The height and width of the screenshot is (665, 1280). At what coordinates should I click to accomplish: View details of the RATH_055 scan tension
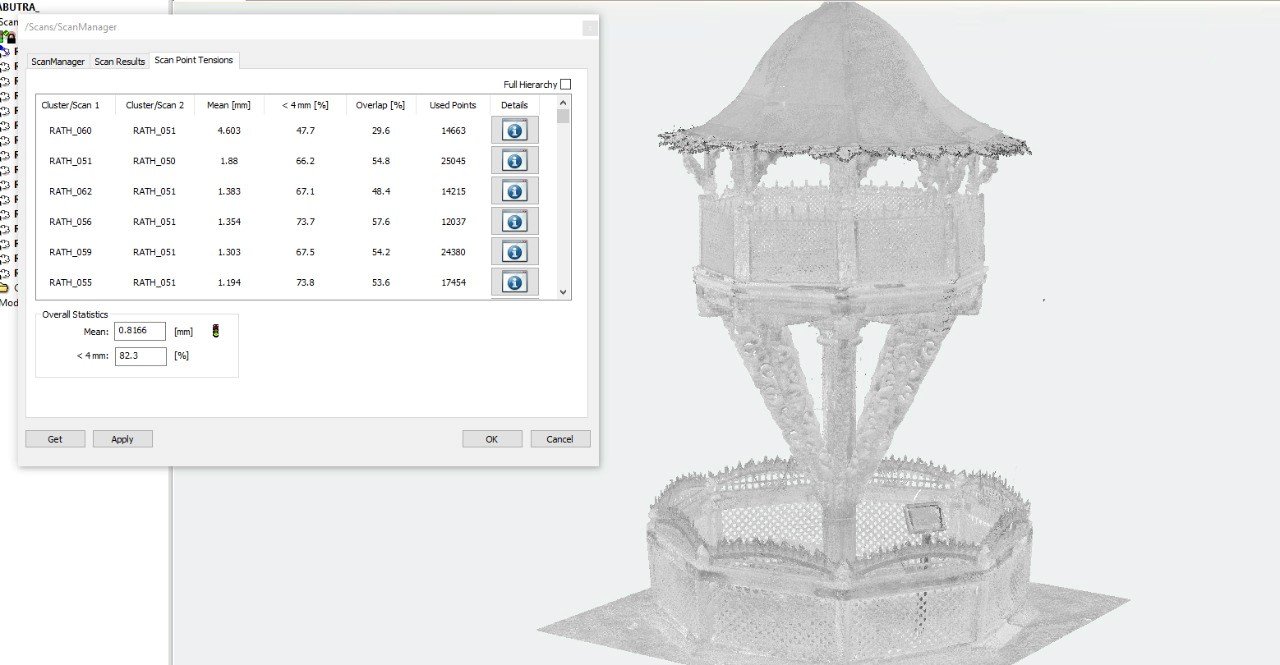tap(514, 282)
